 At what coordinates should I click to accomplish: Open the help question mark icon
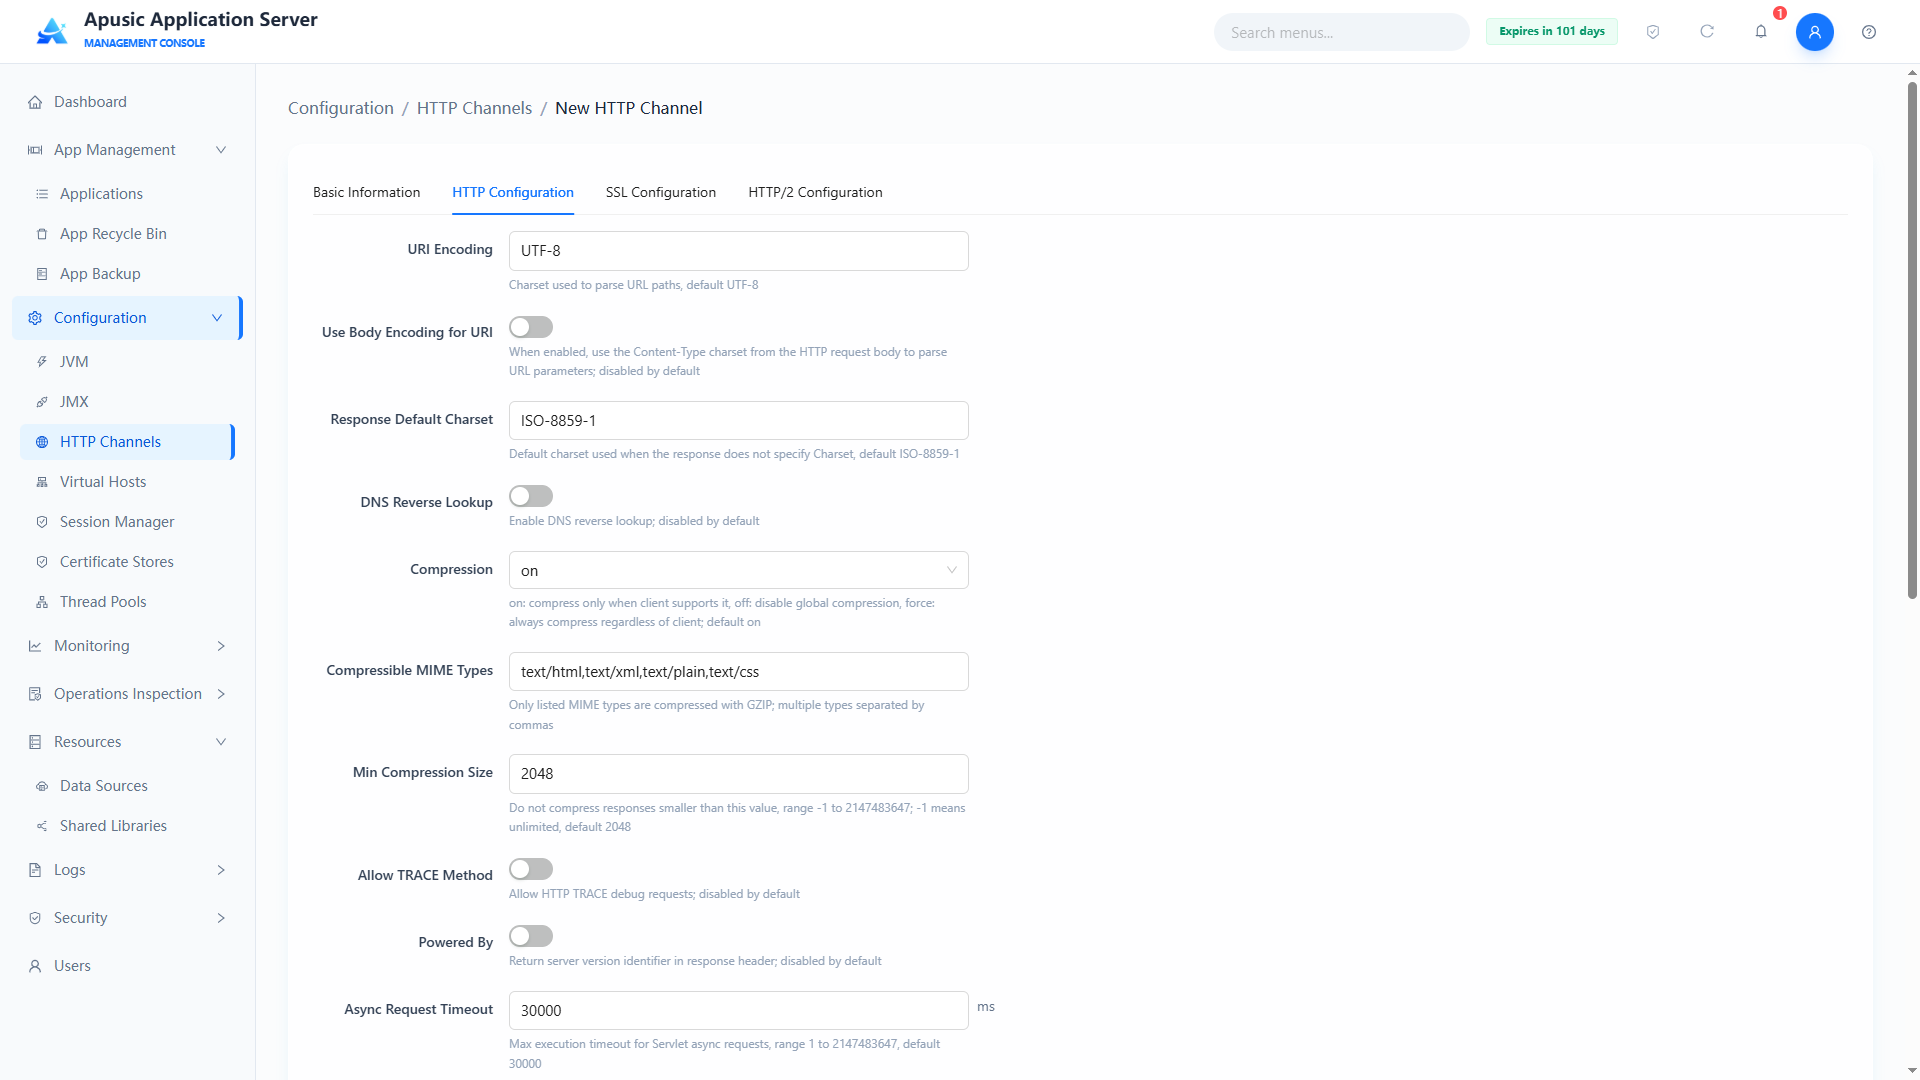(1869, 32)
